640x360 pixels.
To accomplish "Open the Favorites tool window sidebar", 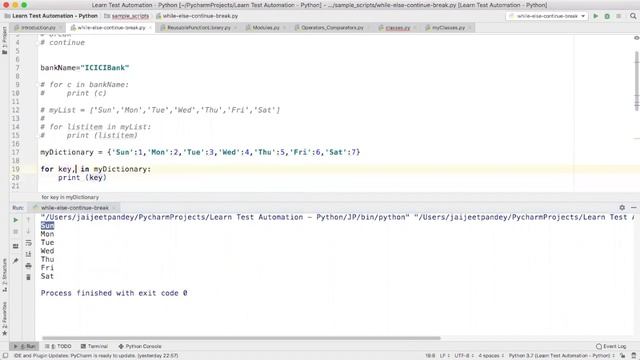I will 4,319.
